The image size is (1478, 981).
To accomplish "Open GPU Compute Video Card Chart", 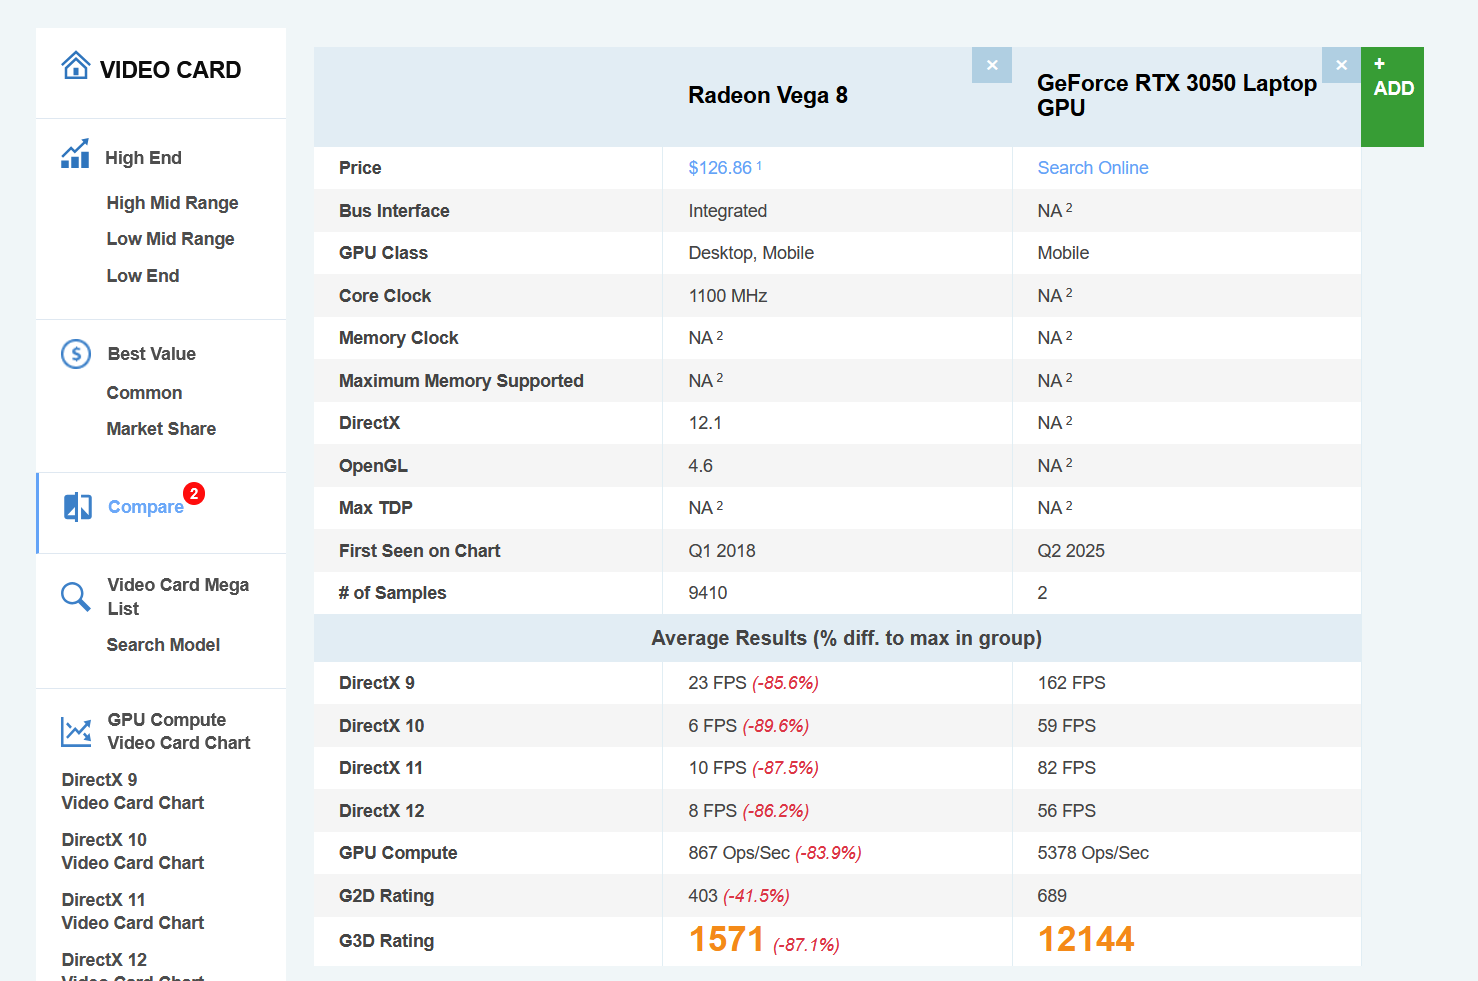I will [179, 731].
